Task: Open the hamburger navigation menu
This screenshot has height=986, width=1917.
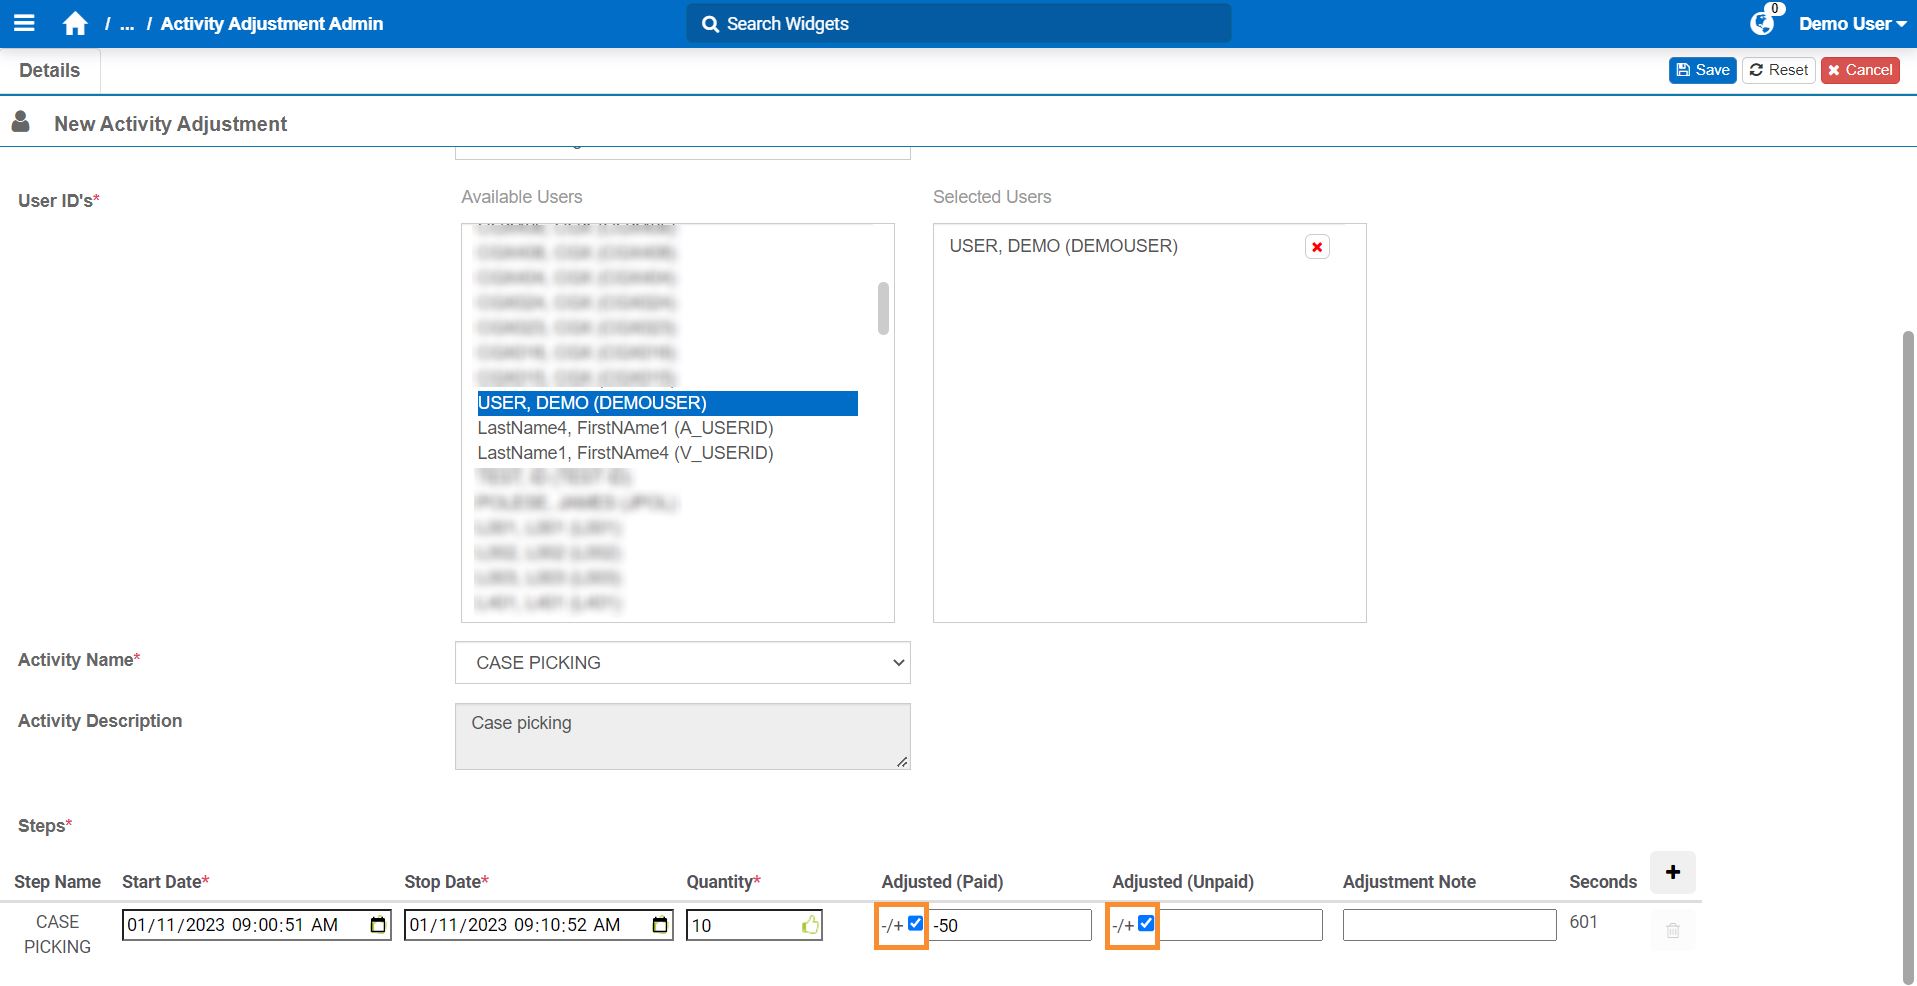Action: coord(25,23)
